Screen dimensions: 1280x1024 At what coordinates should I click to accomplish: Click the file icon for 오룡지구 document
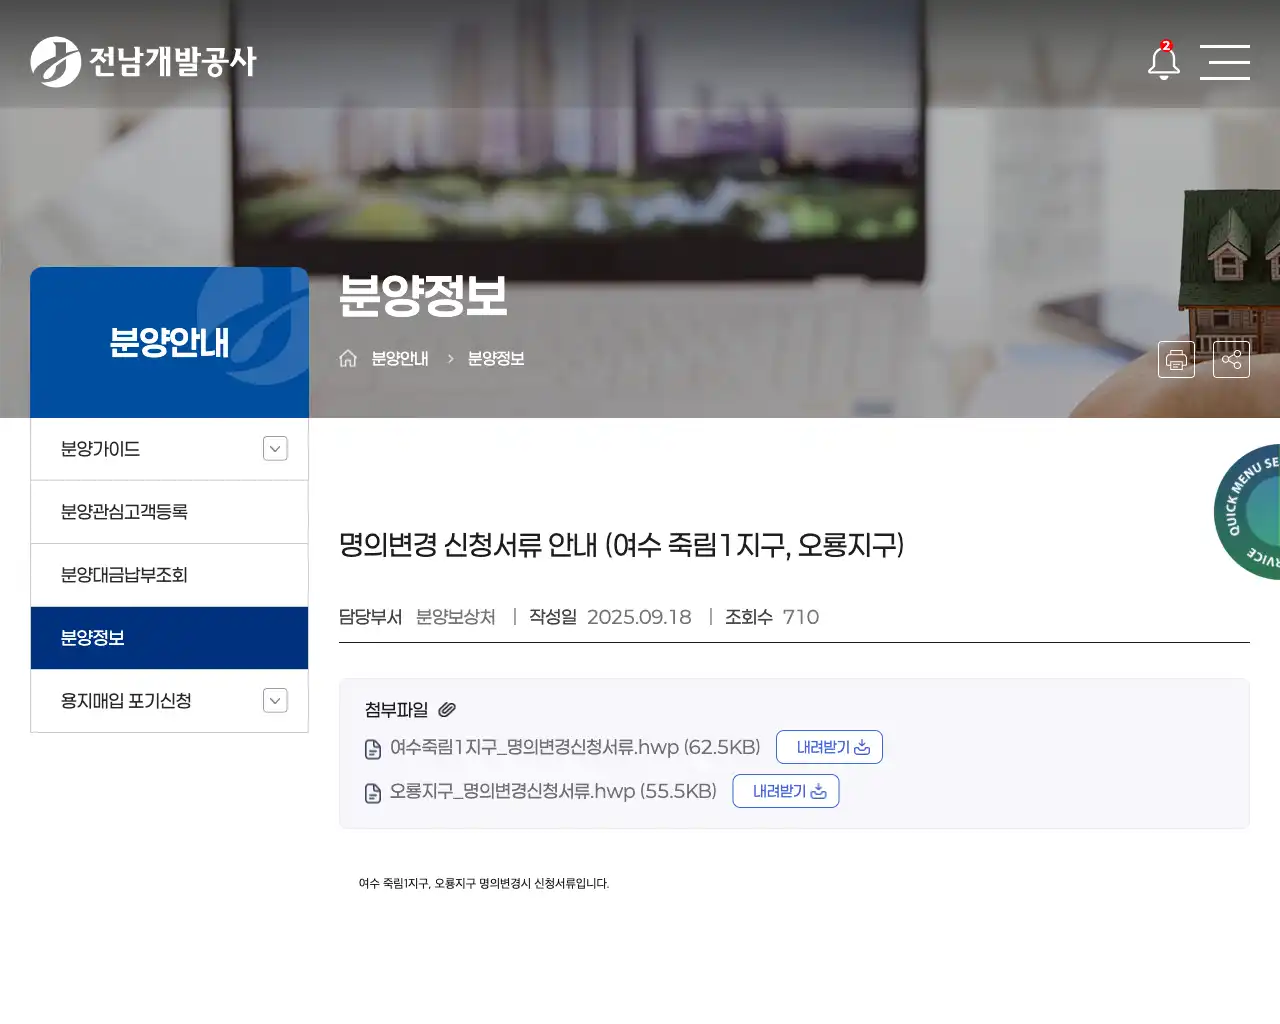coord(373,793)
